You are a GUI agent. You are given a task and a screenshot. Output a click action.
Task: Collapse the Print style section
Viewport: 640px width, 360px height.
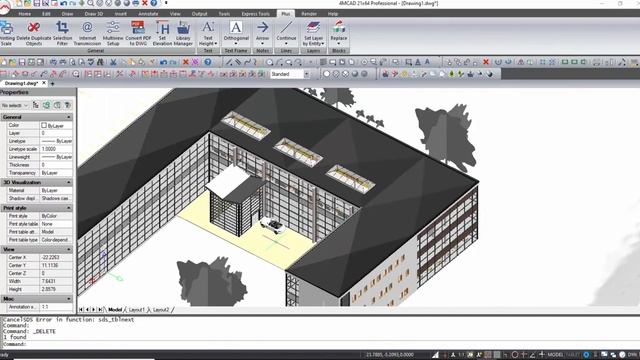(69, 208)
